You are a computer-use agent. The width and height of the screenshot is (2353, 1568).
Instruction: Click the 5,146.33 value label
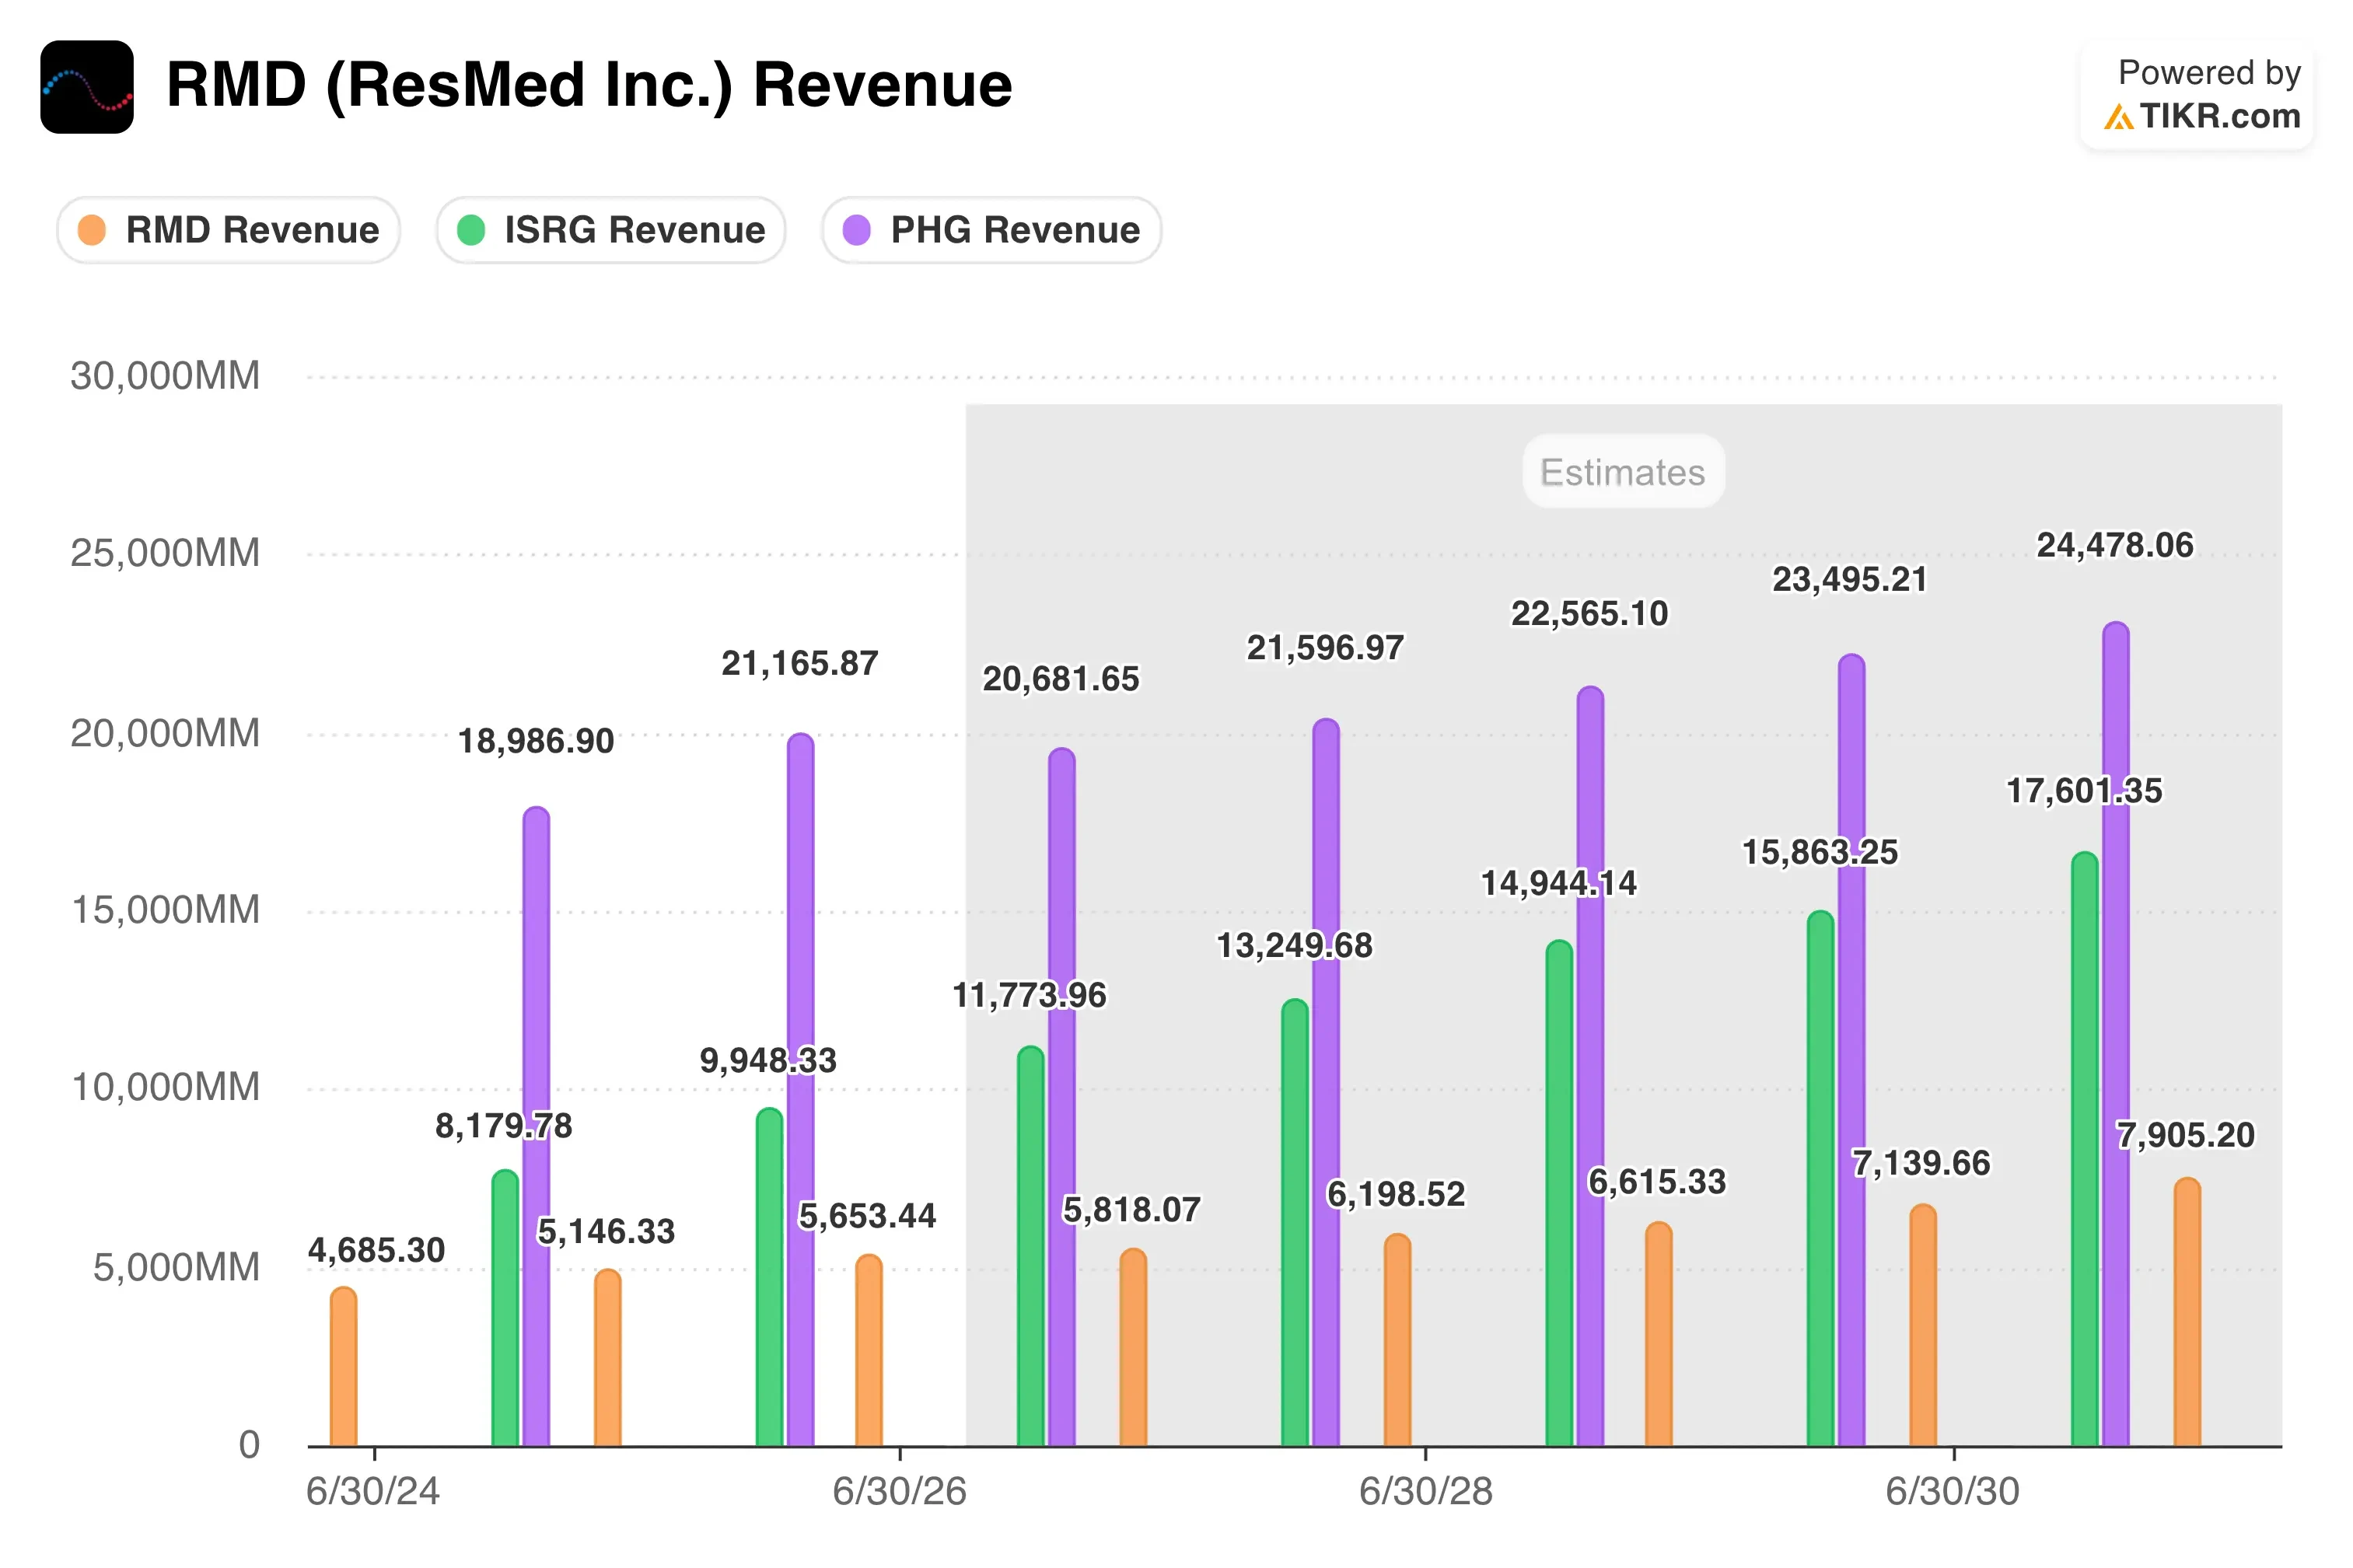[x=606, y=1231]
